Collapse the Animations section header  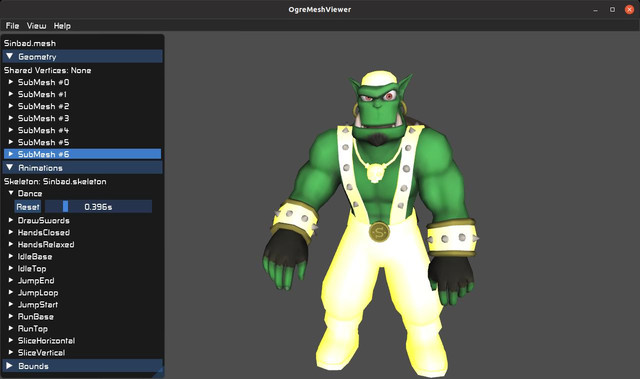(83, 168)
